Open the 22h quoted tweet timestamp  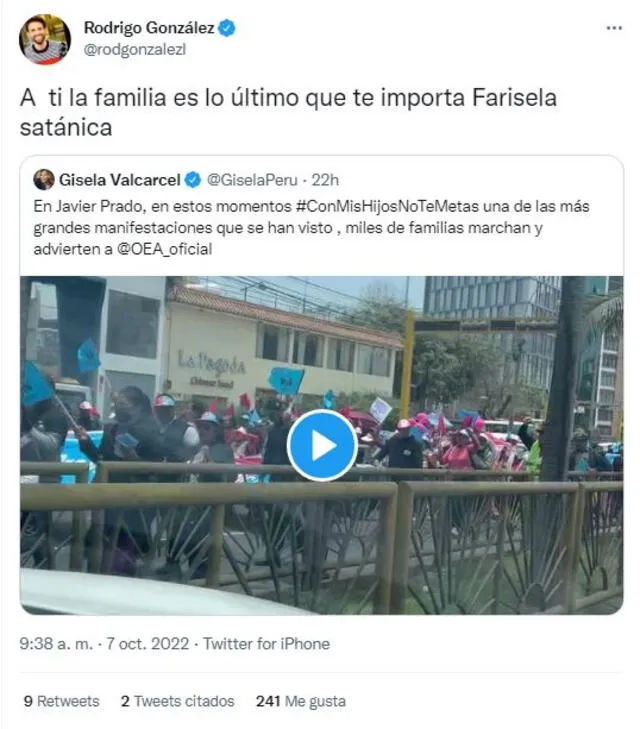click(x=325, y=180)
